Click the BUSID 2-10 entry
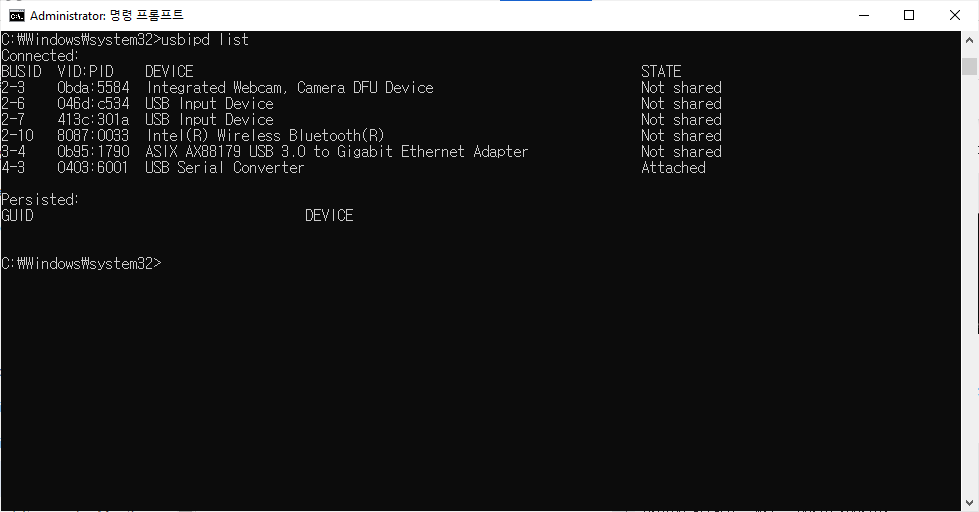Screen dimensions: 979x512 [18, 136]
